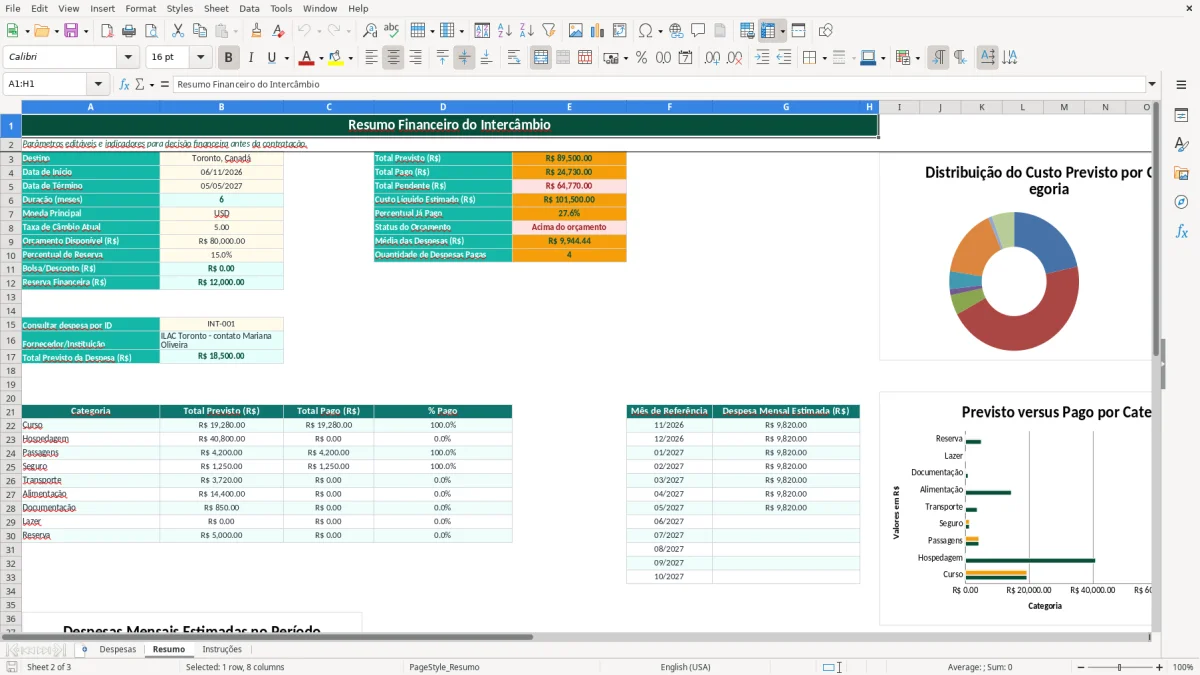
Task: Click the formula input line
Action: (658, 85)
